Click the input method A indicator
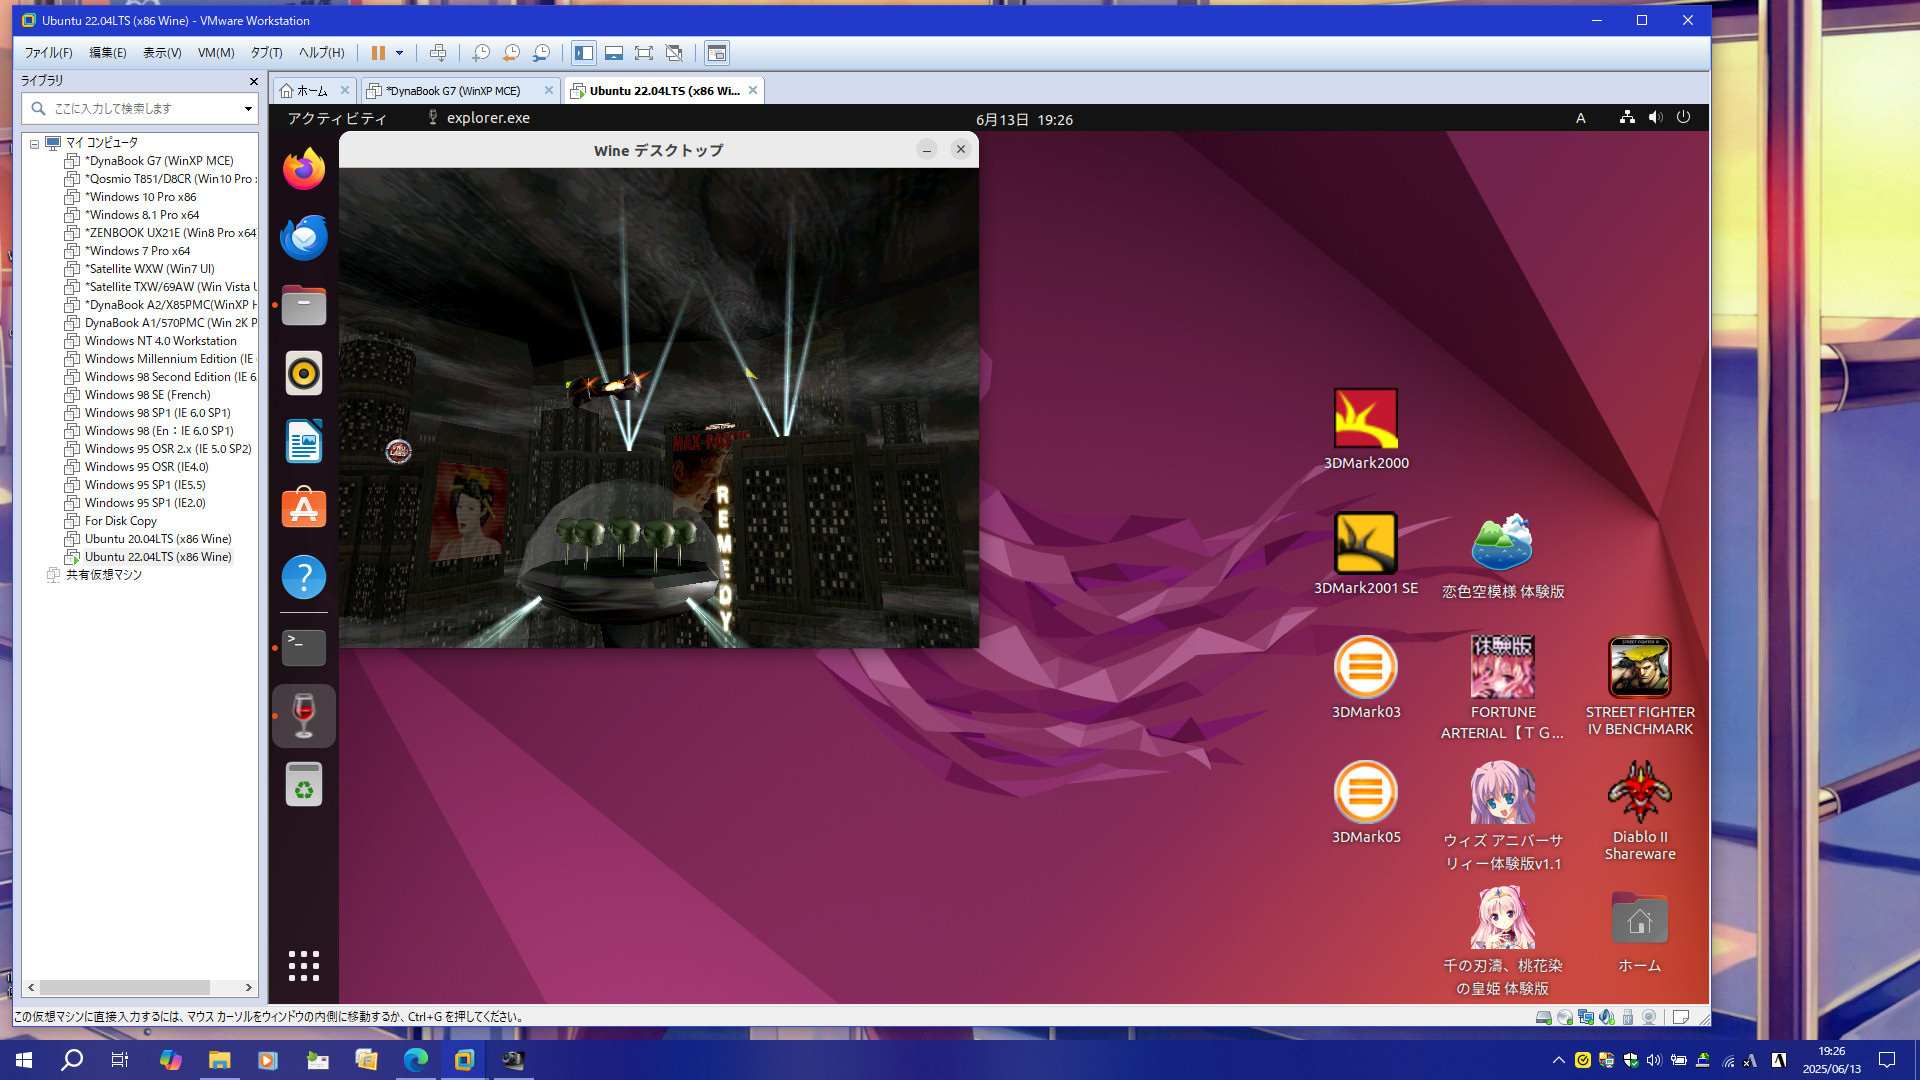Viewport: 1920px width, 1080px height. [1581, 118]
